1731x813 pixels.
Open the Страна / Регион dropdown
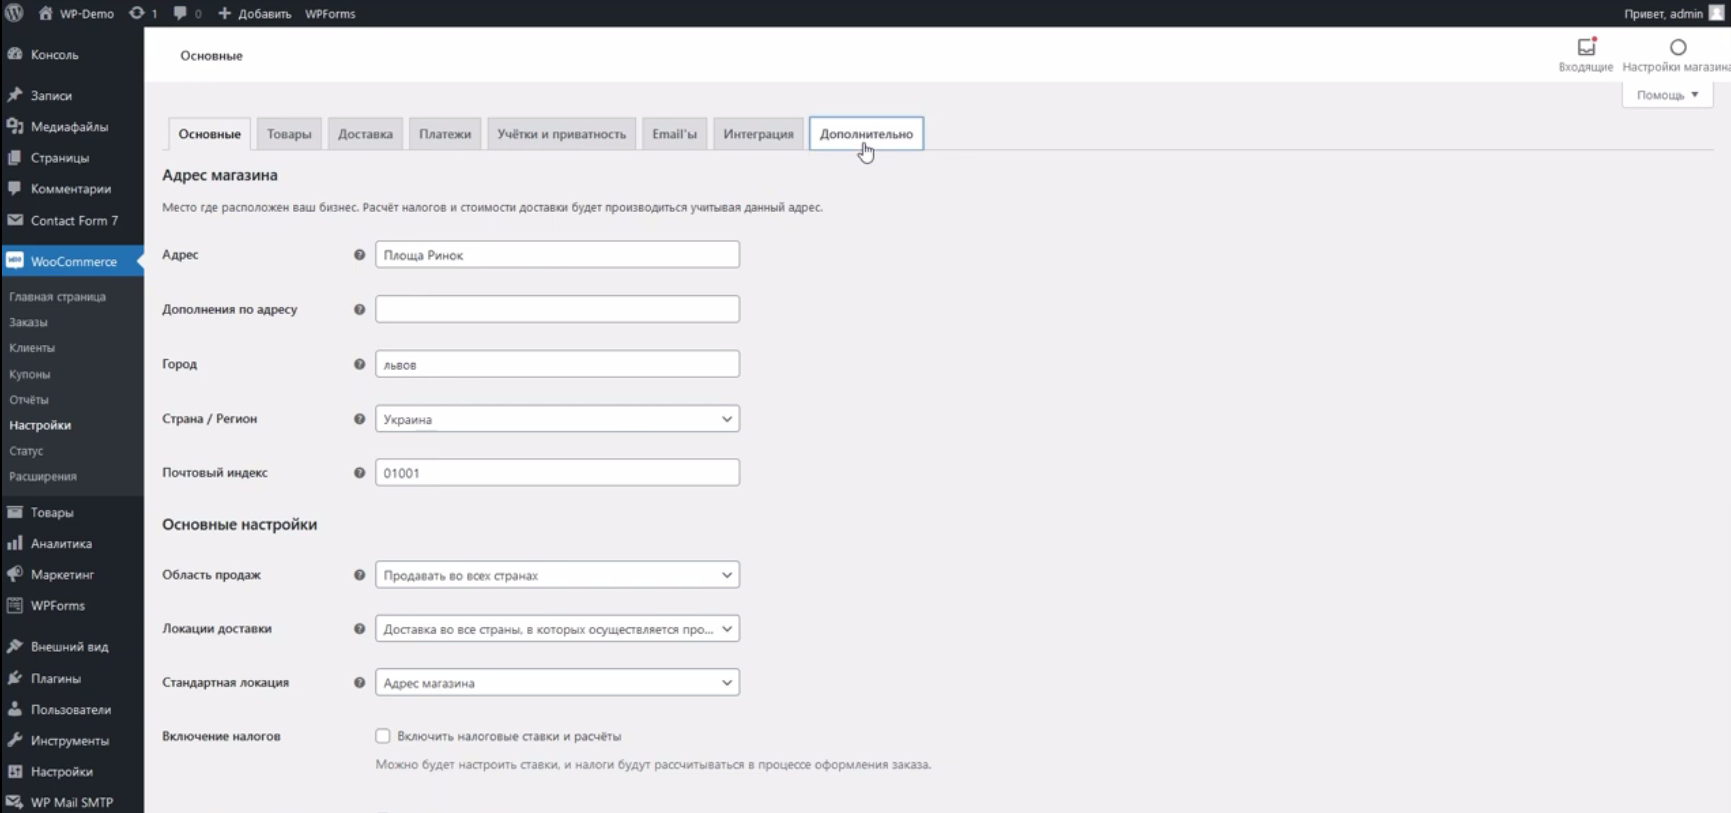[x=557, y=419]
